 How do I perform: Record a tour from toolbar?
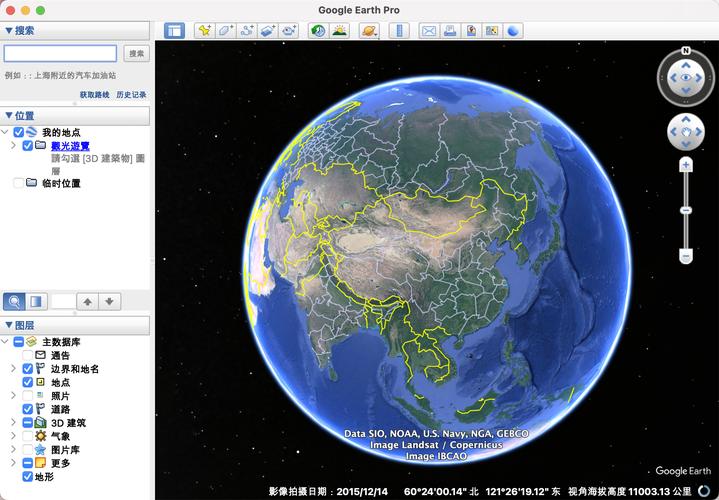(289, 31)
